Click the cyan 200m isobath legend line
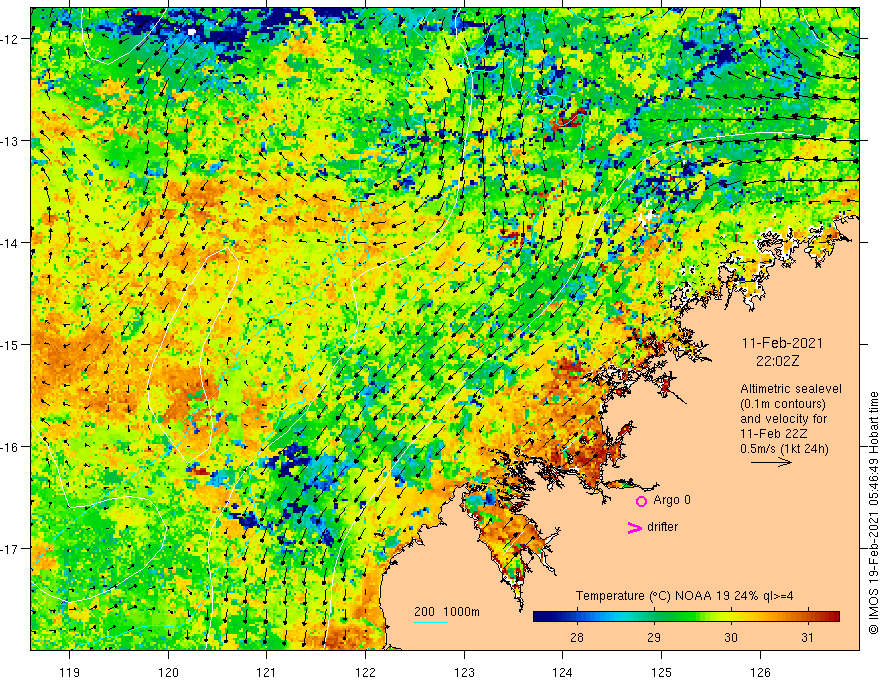The image size is (880, 680). pos(431,622)
